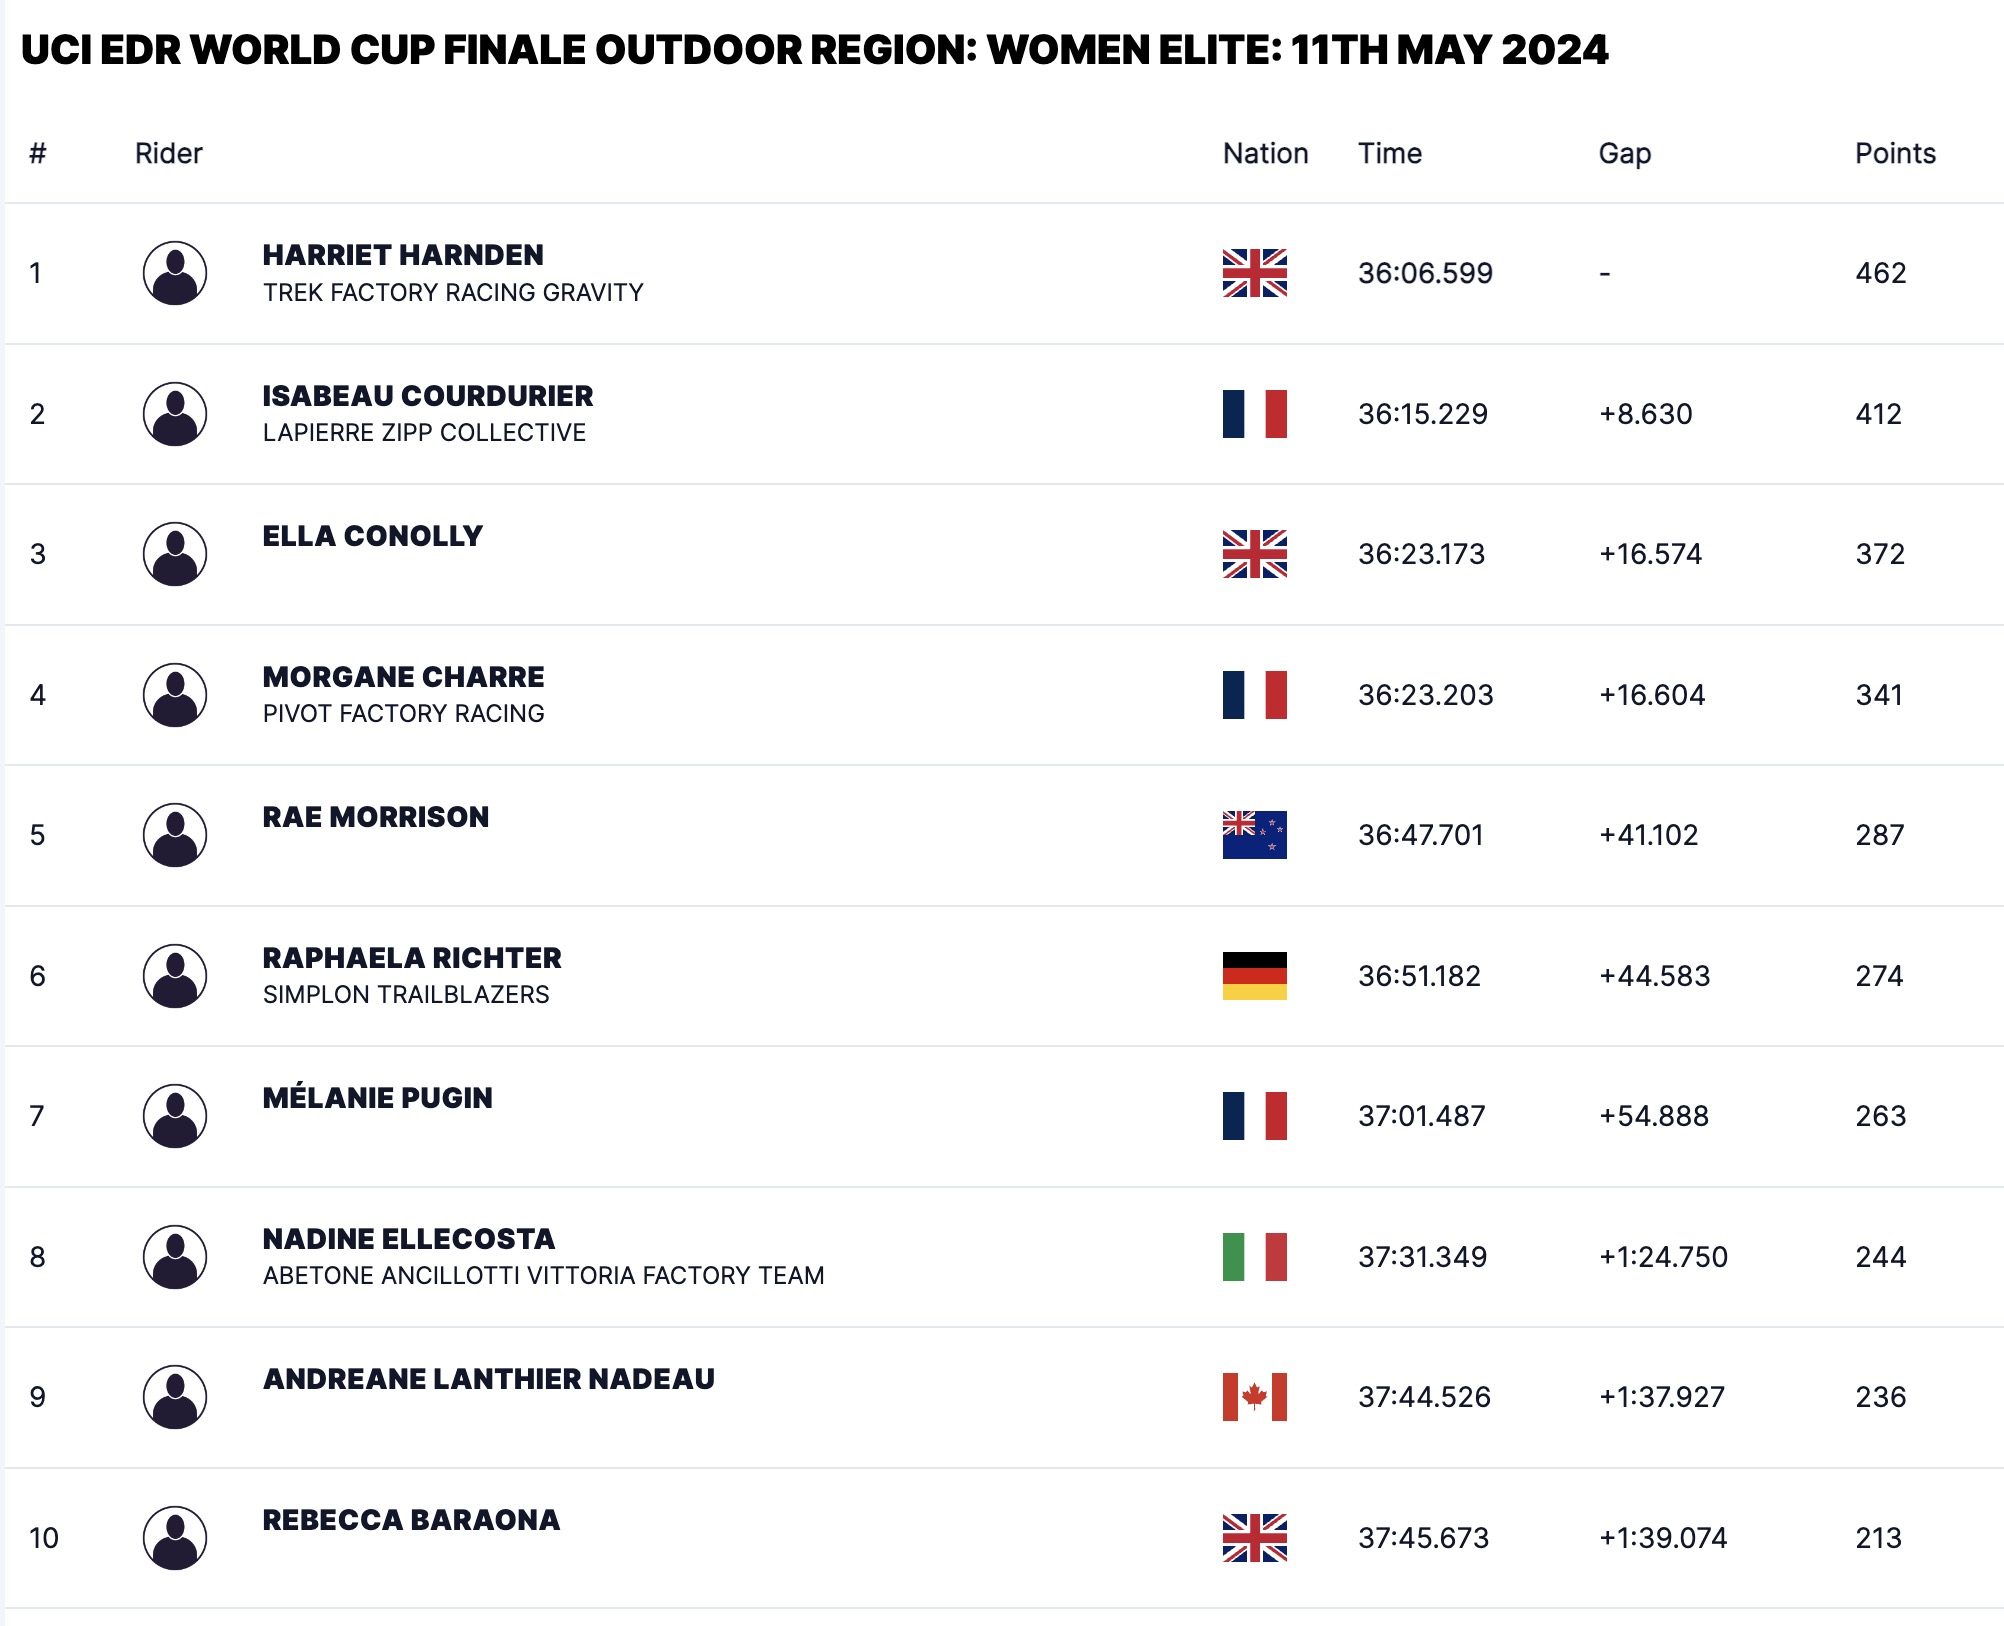Screen dimensions: 2004x1626
Task: Click the Points column header
Action: [x=1894, y=153]
